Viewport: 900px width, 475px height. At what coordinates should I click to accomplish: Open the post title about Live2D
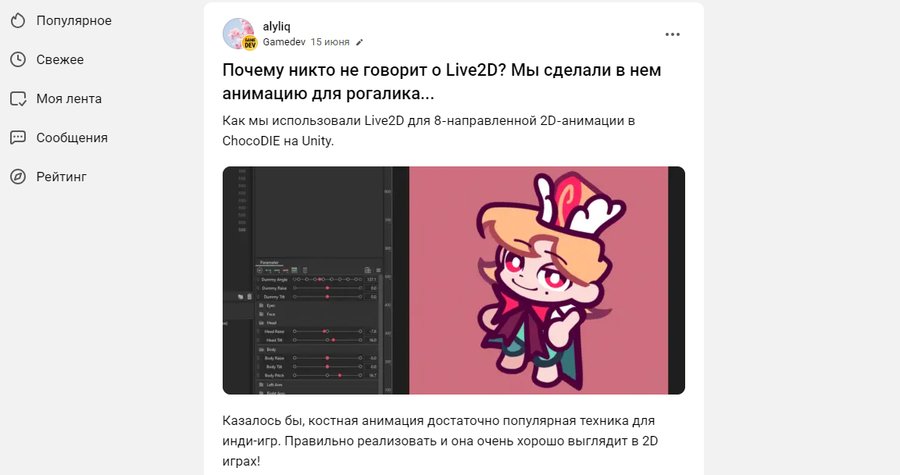click(x=442, y=81)
